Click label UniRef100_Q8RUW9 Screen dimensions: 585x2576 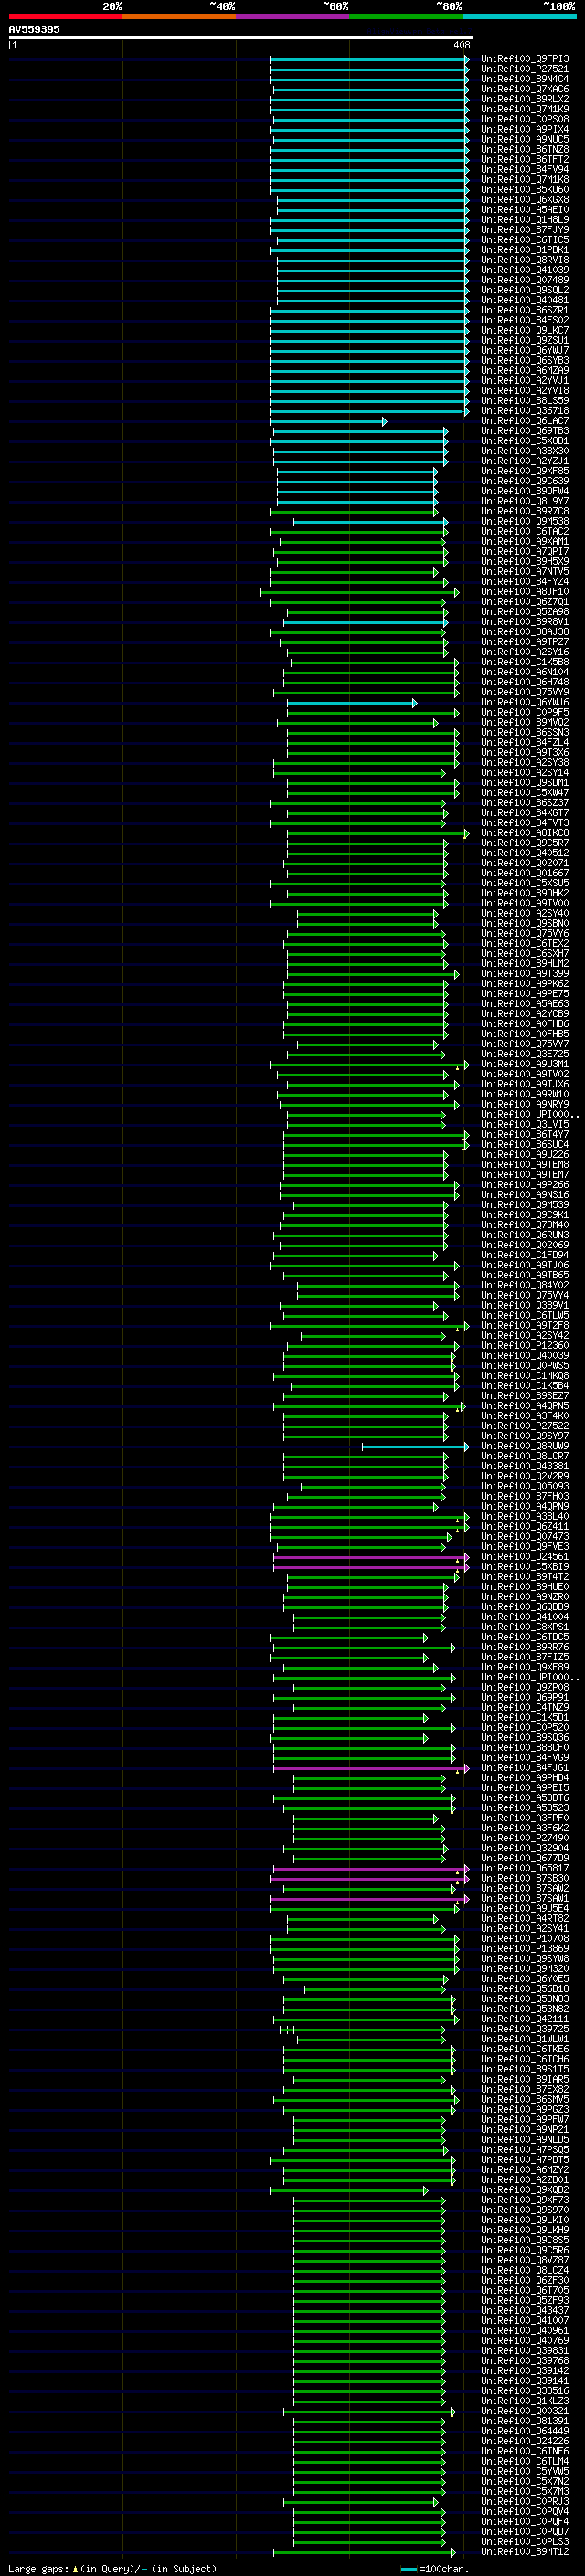click(x=524, y=1446)
